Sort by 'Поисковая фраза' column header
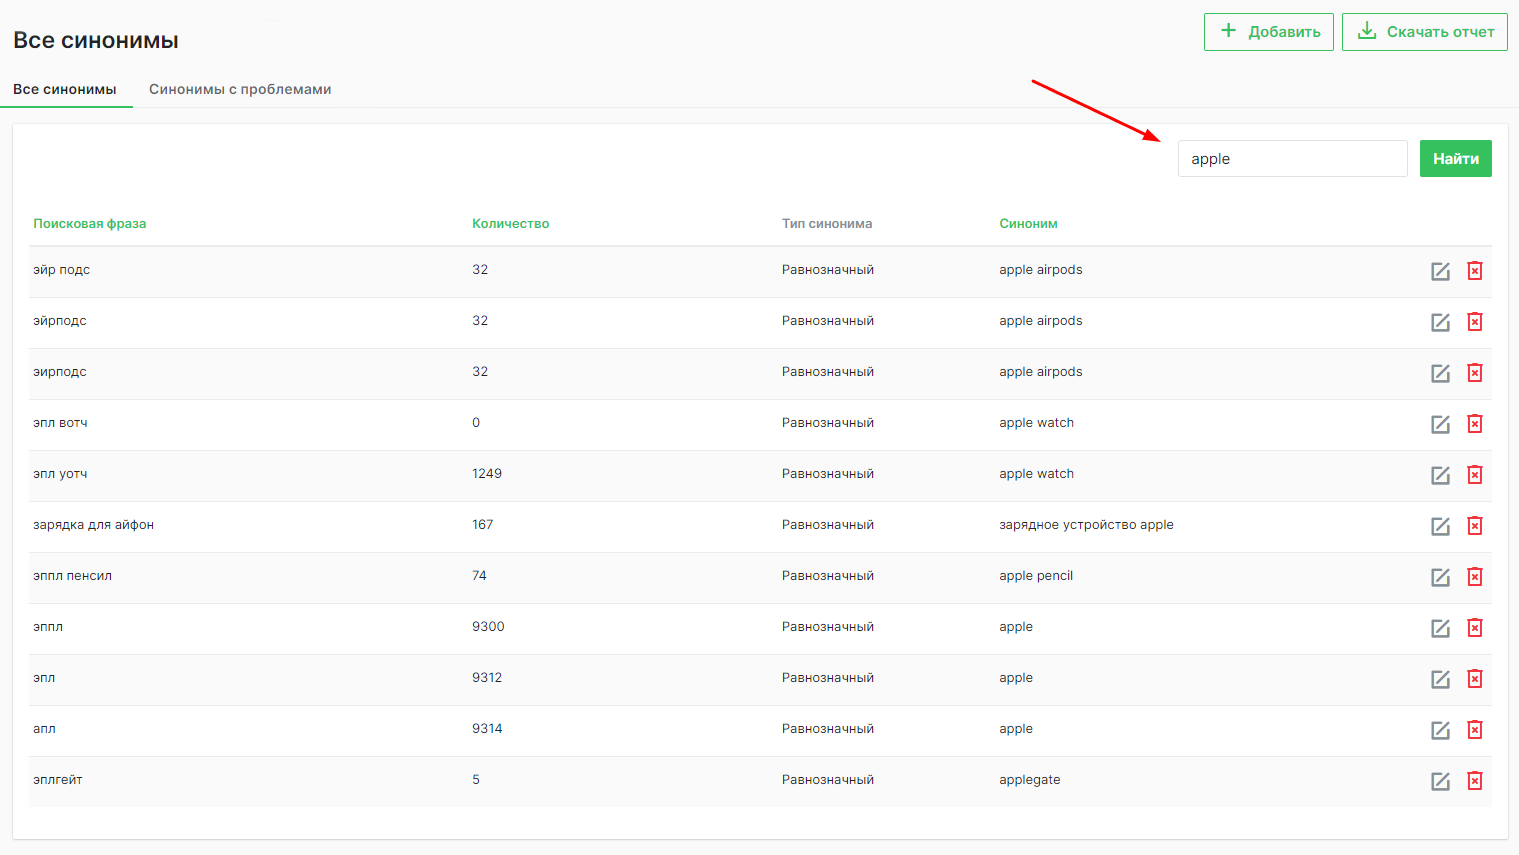 click(90, 224)
